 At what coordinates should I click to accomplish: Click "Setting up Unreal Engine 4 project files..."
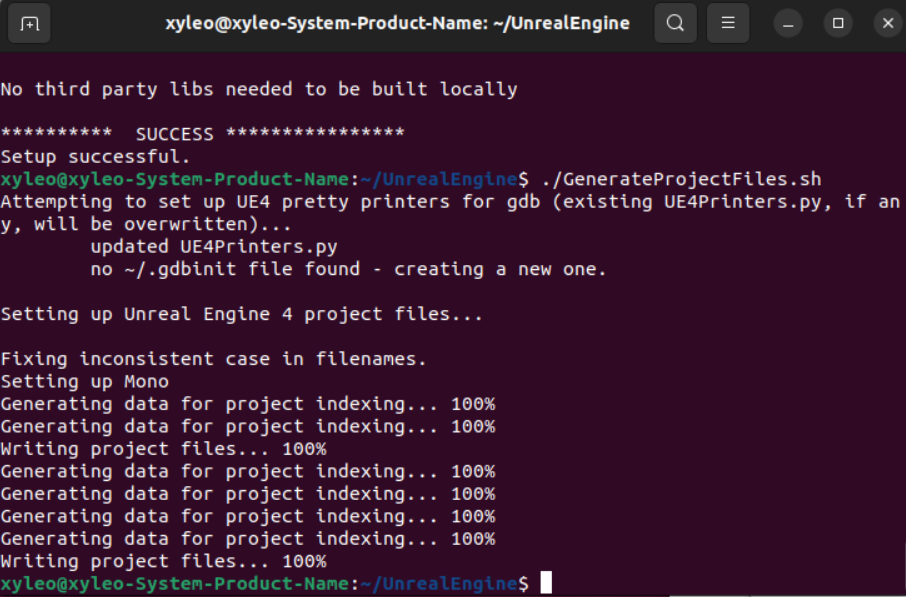pyautogui.click(x=241, y=314)
